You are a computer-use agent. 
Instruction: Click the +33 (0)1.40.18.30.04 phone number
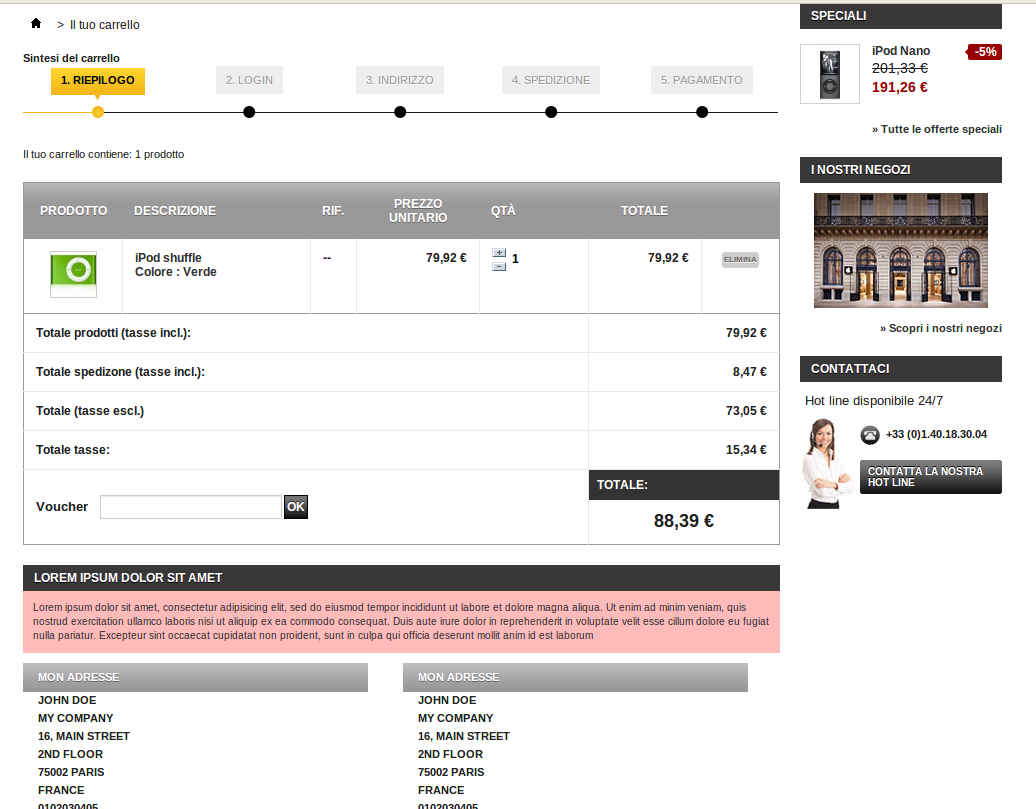pos(936,434)
